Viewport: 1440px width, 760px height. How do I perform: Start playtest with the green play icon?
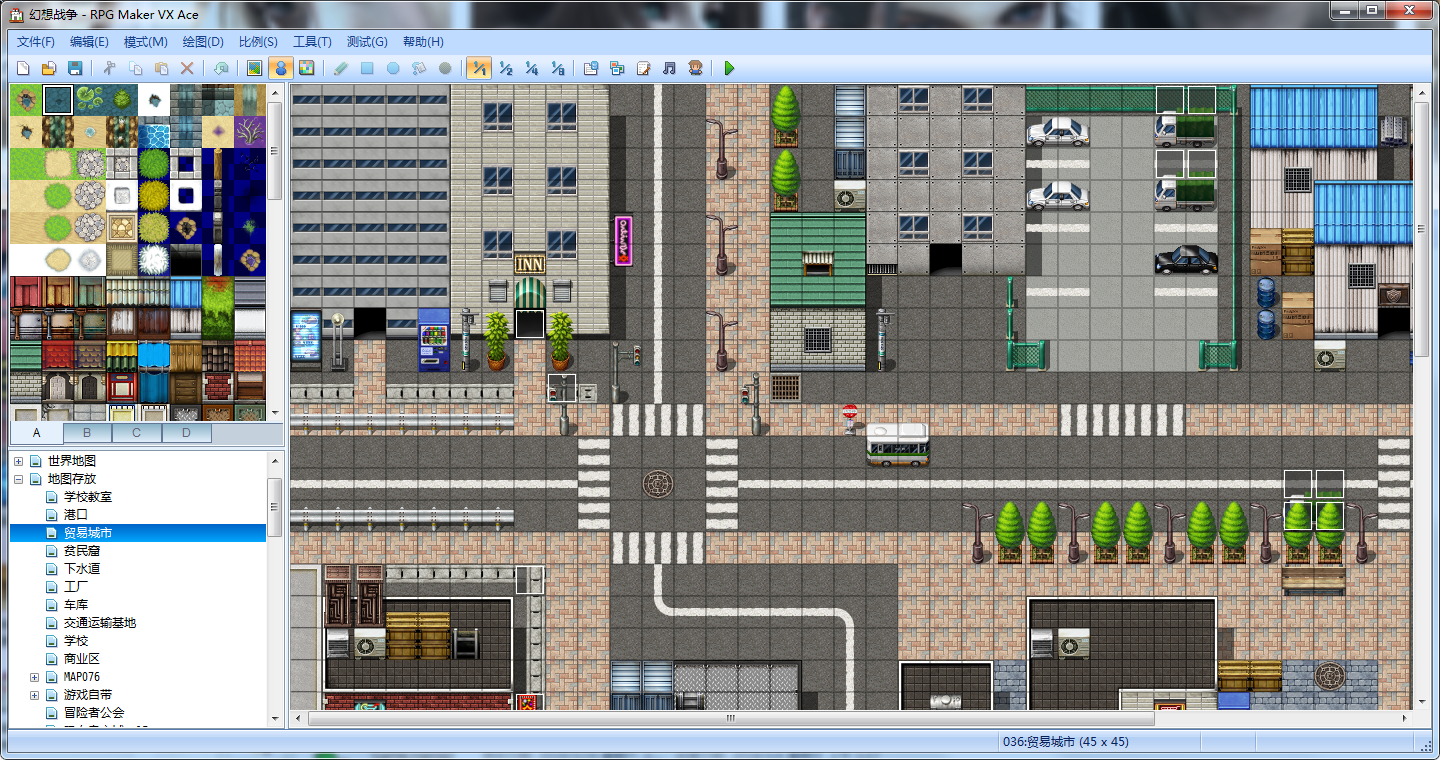729,68
